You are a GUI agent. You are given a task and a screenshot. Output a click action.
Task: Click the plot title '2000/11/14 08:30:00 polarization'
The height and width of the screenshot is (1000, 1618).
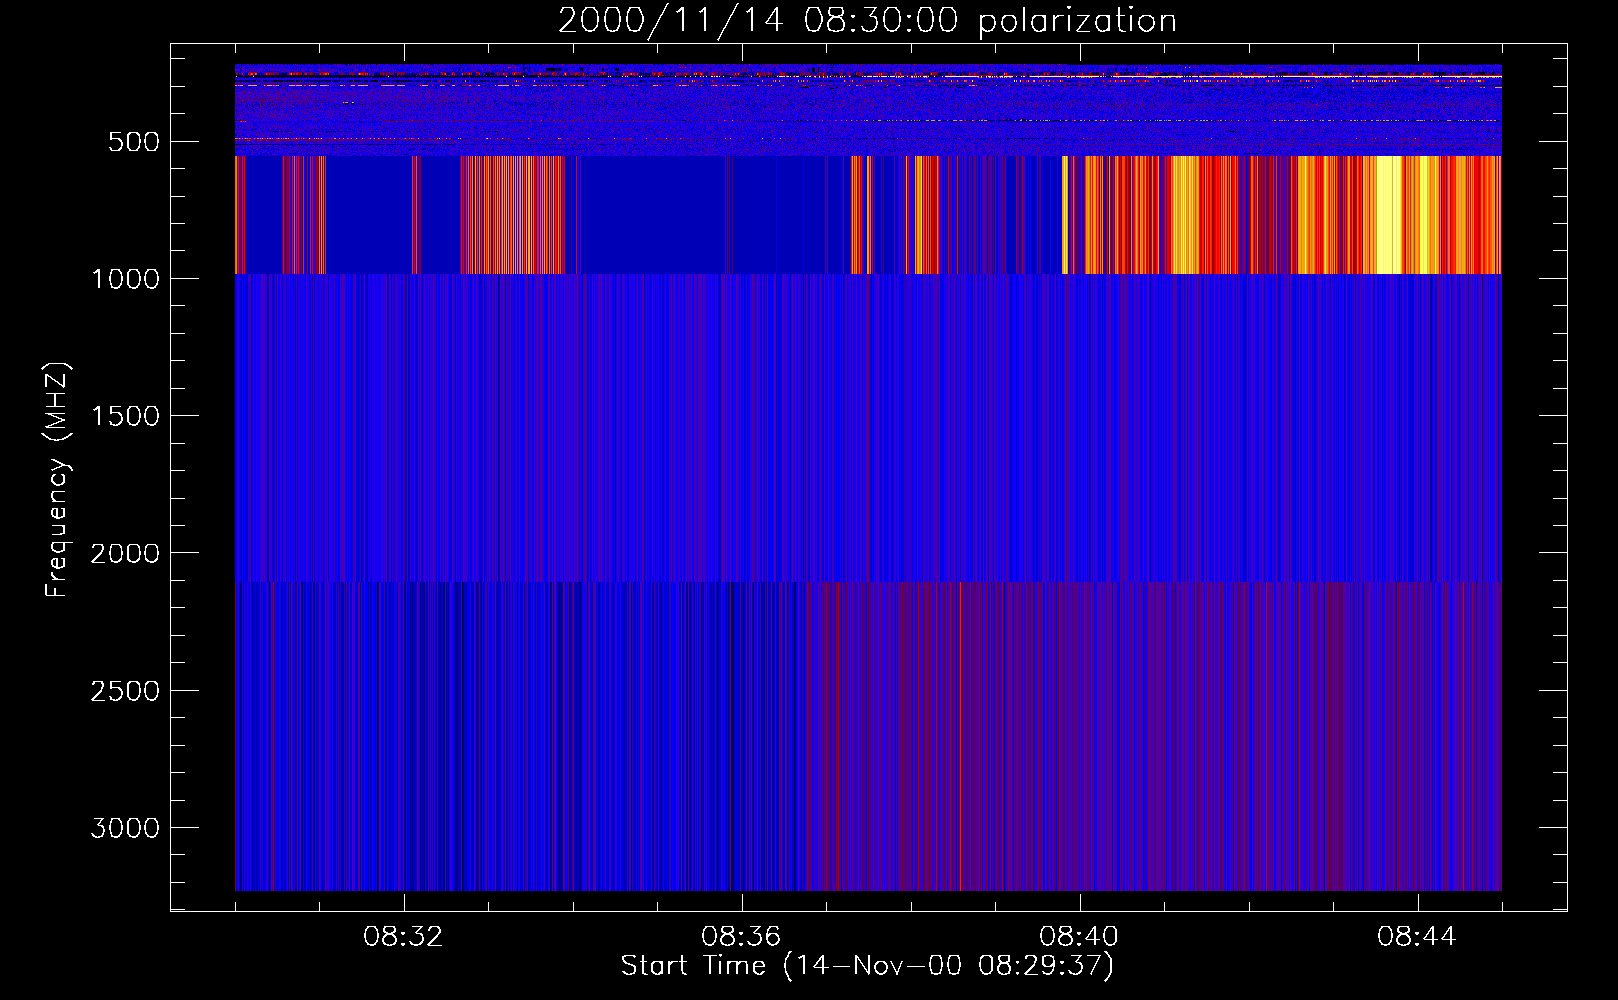tap(867, 21)
